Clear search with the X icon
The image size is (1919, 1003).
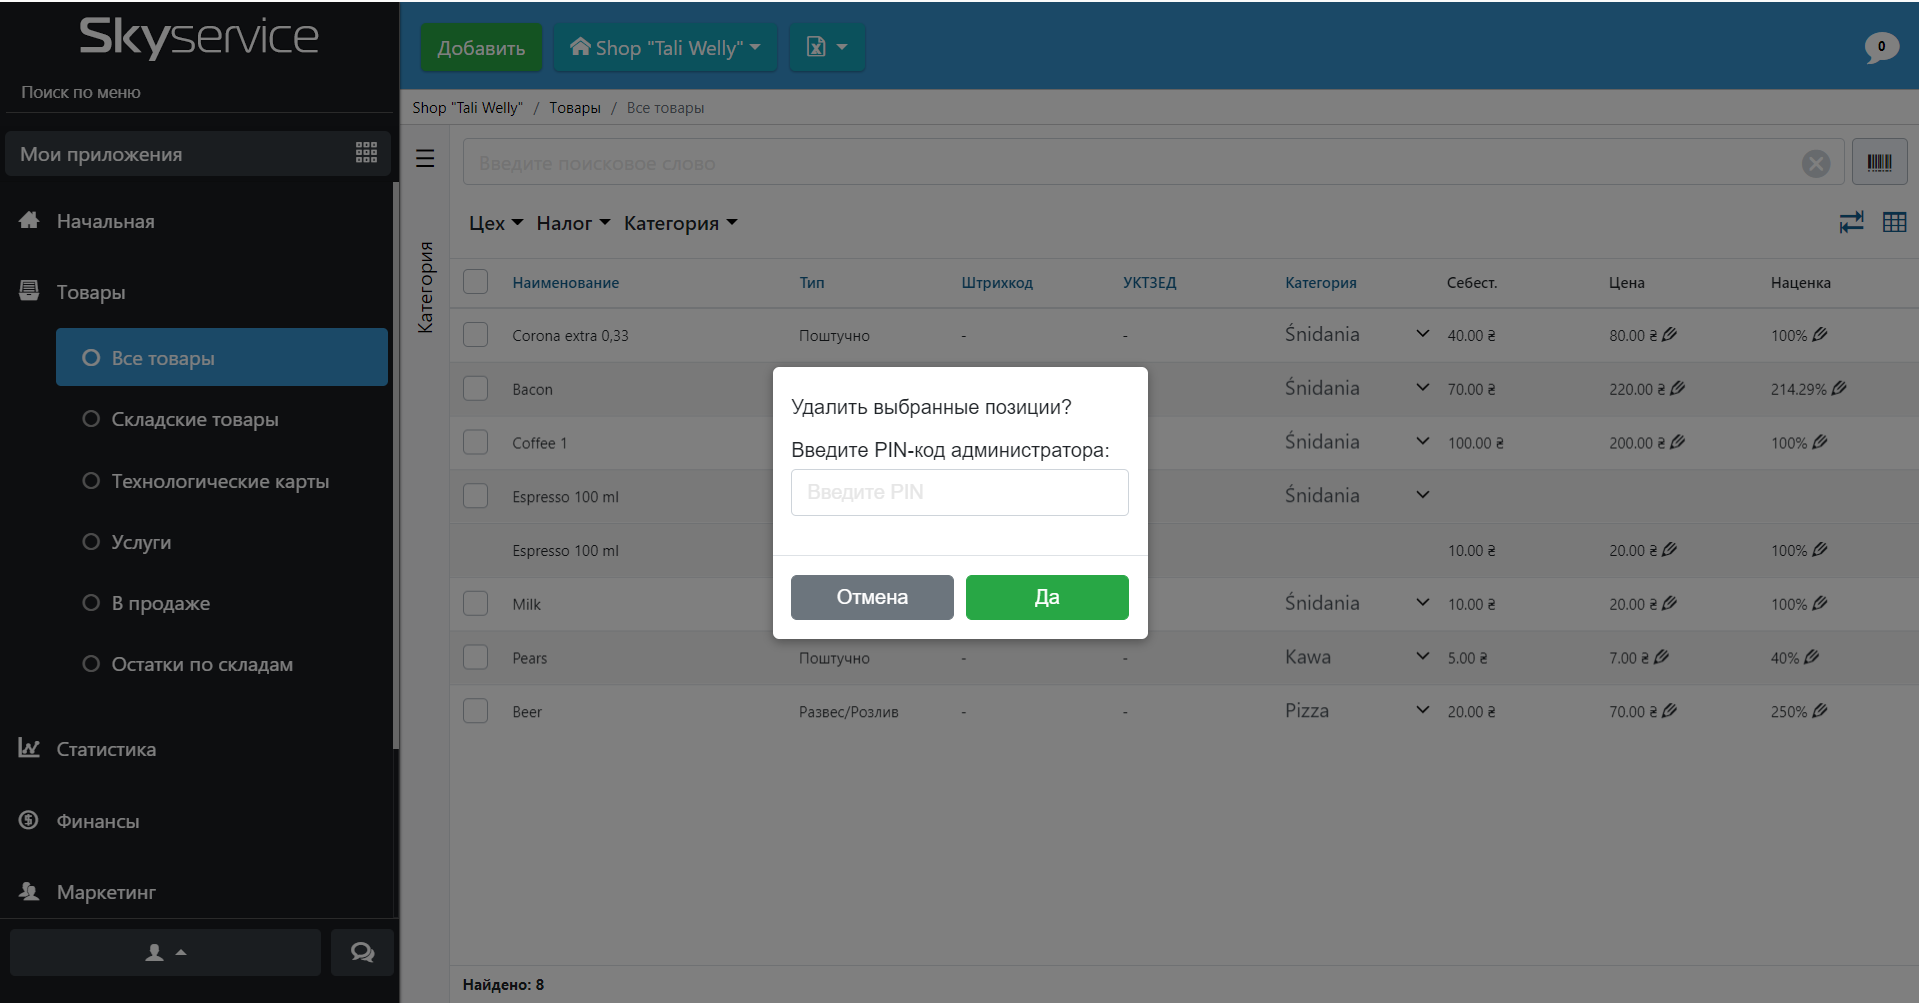pos(1815,163)
